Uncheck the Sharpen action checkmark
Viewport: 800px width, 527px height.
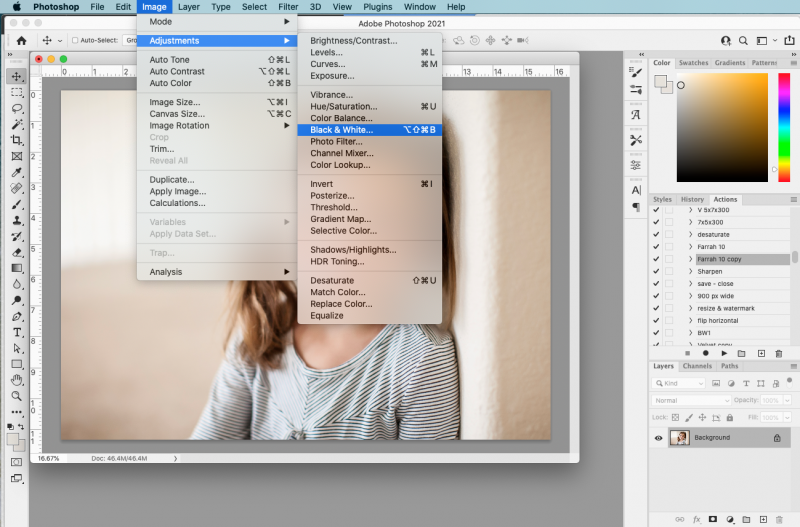pos(656,271)
